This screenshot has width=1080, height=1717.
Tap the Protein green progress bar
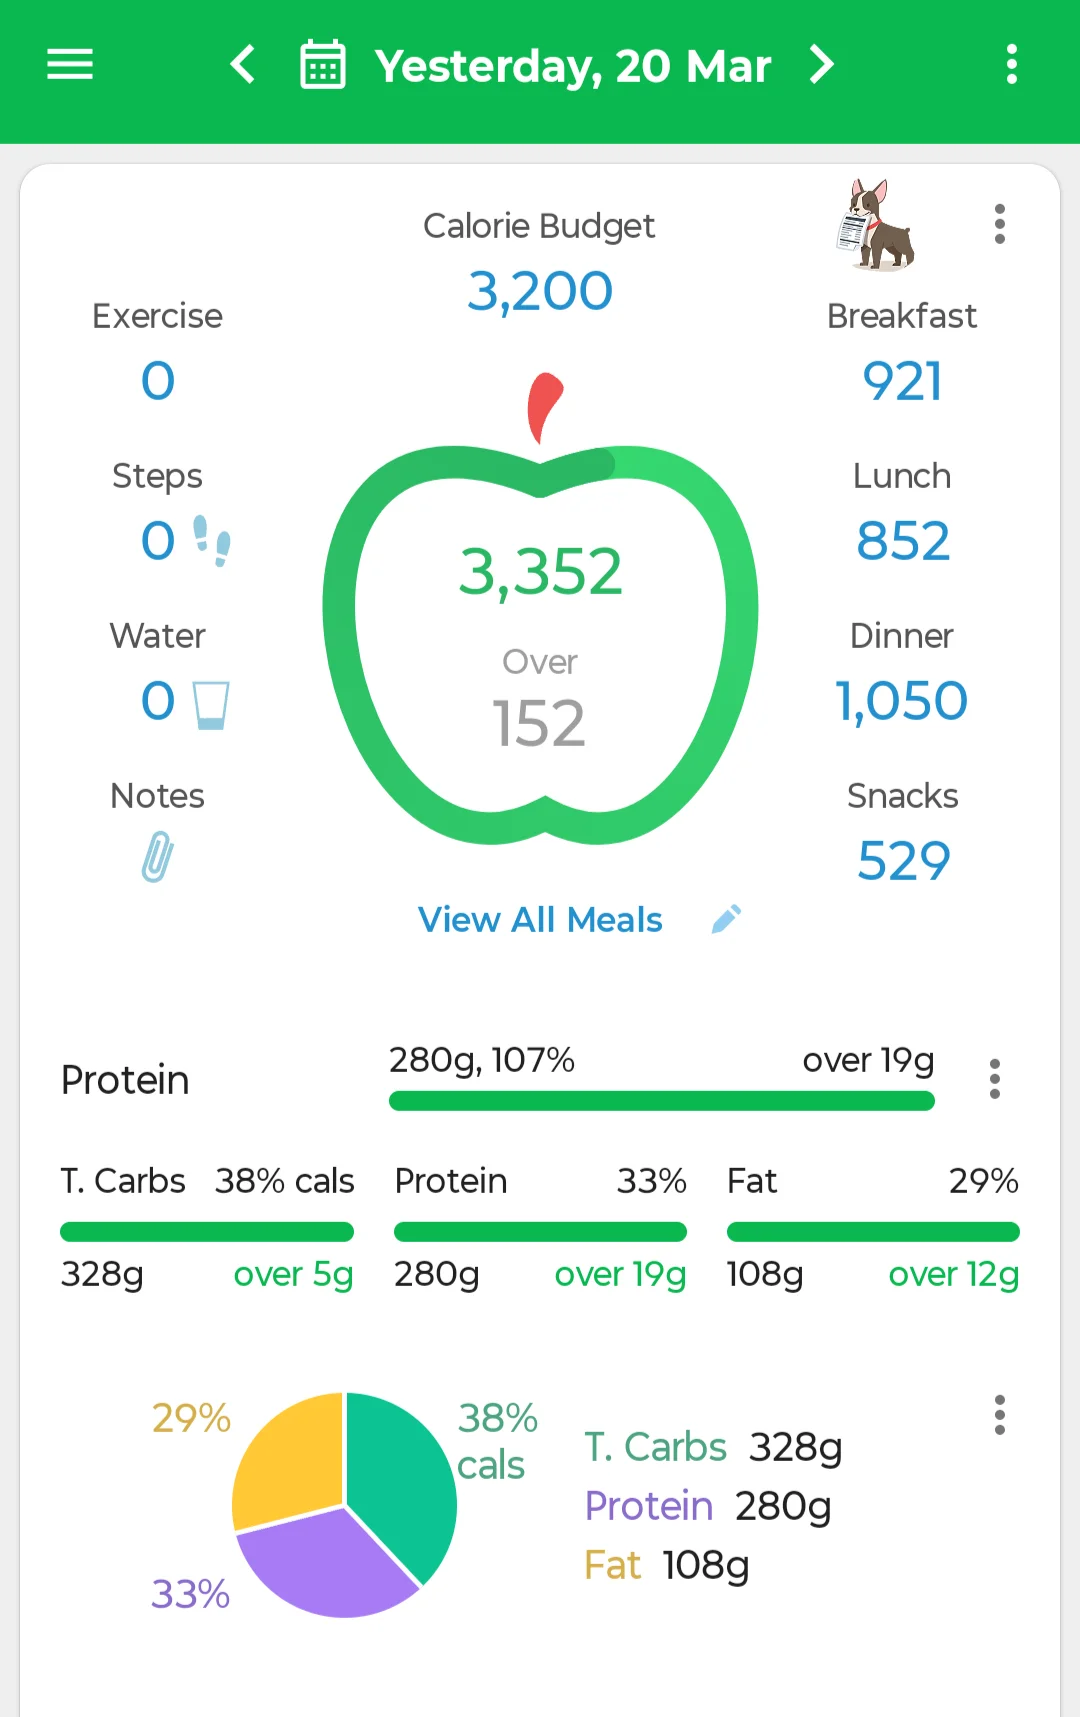coord(662,1101)
